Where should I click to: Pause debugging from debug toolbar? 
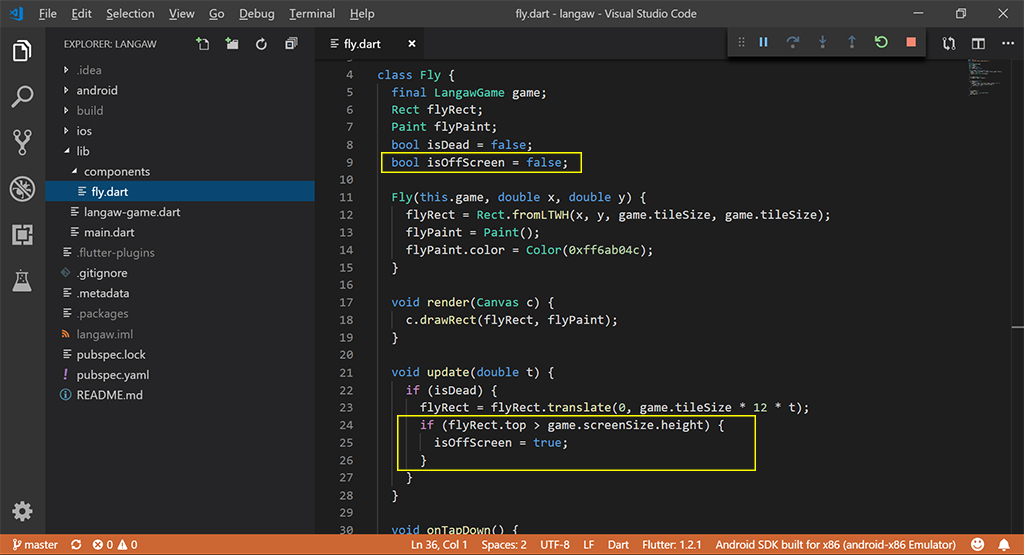763,42
